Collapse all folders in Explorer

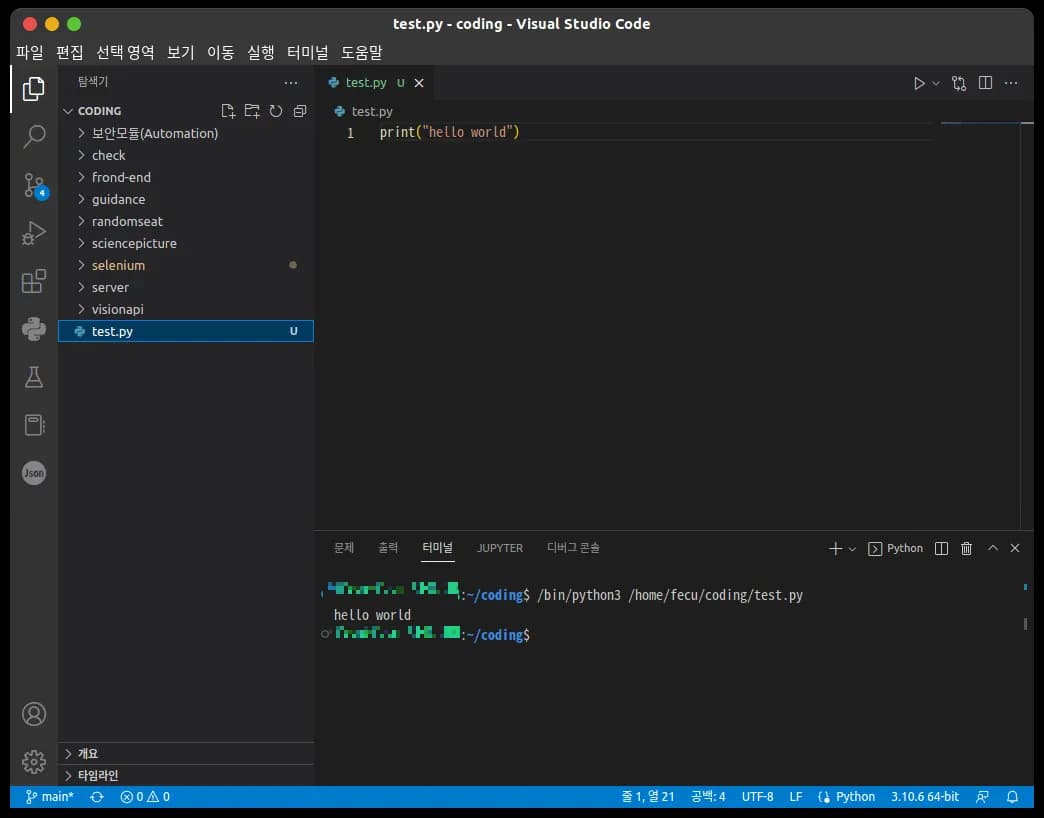pyautogui.click(x=299, y=111)
